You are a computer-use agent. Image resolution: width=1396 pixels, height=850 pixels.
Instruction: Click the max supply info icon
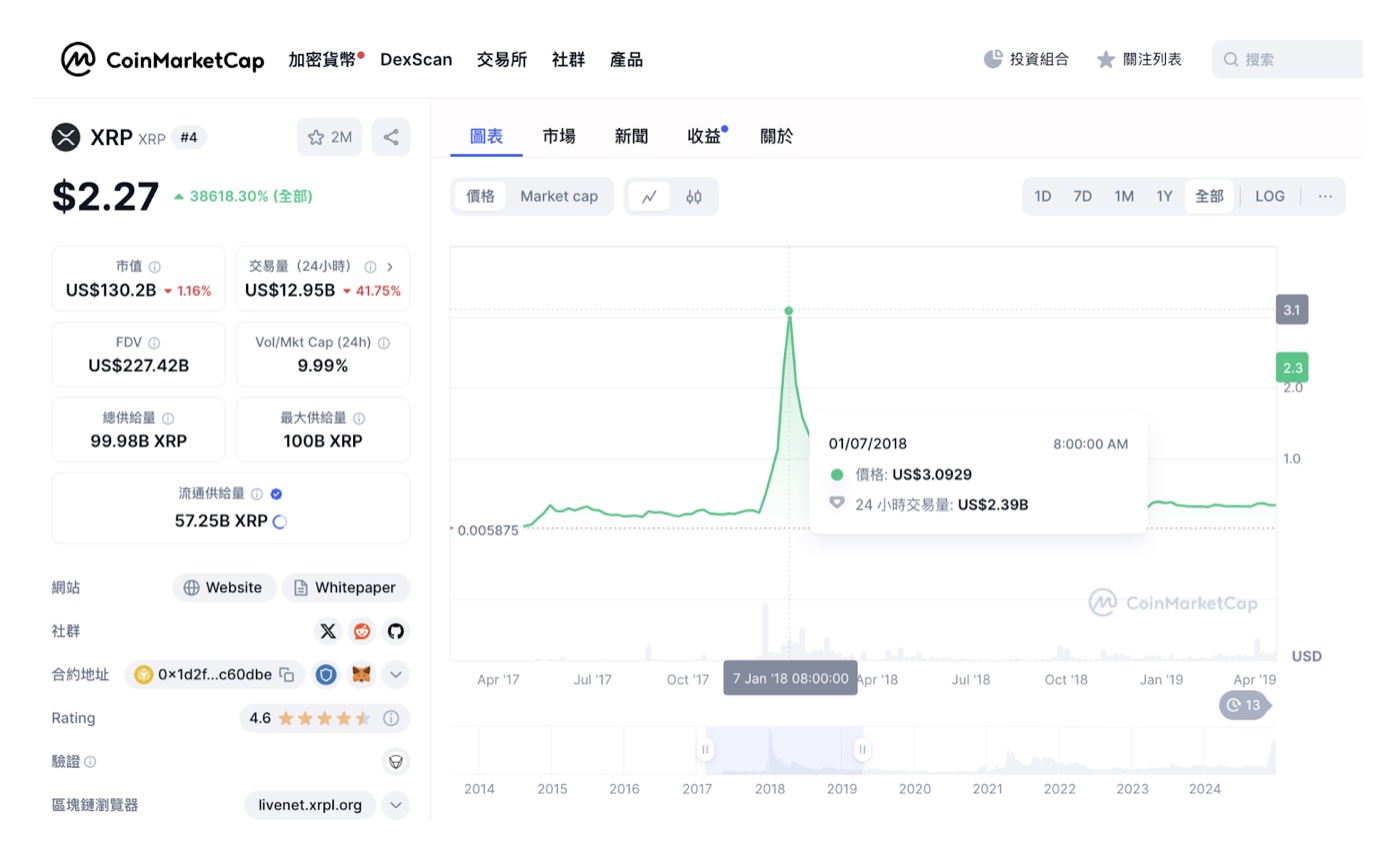click(x=359, y=419)
